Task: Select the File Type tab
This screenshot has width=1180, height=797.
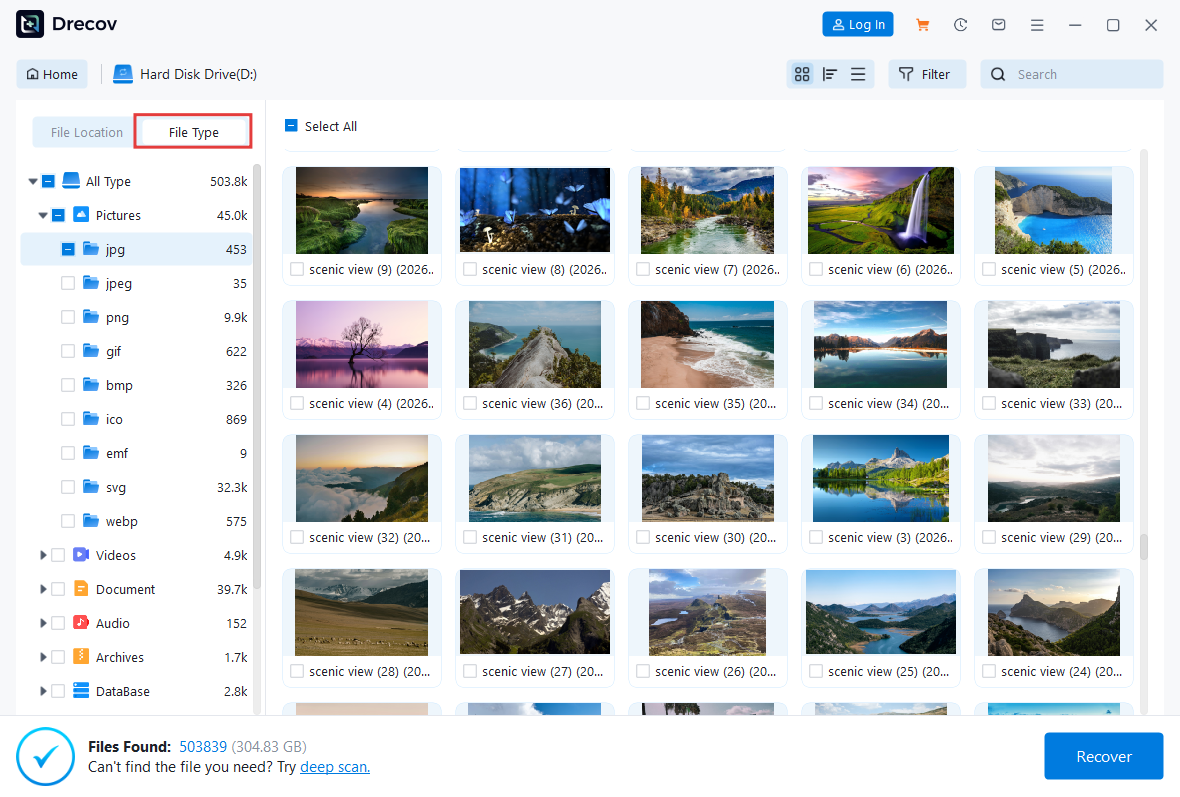Action: click(x=193, y=132)
